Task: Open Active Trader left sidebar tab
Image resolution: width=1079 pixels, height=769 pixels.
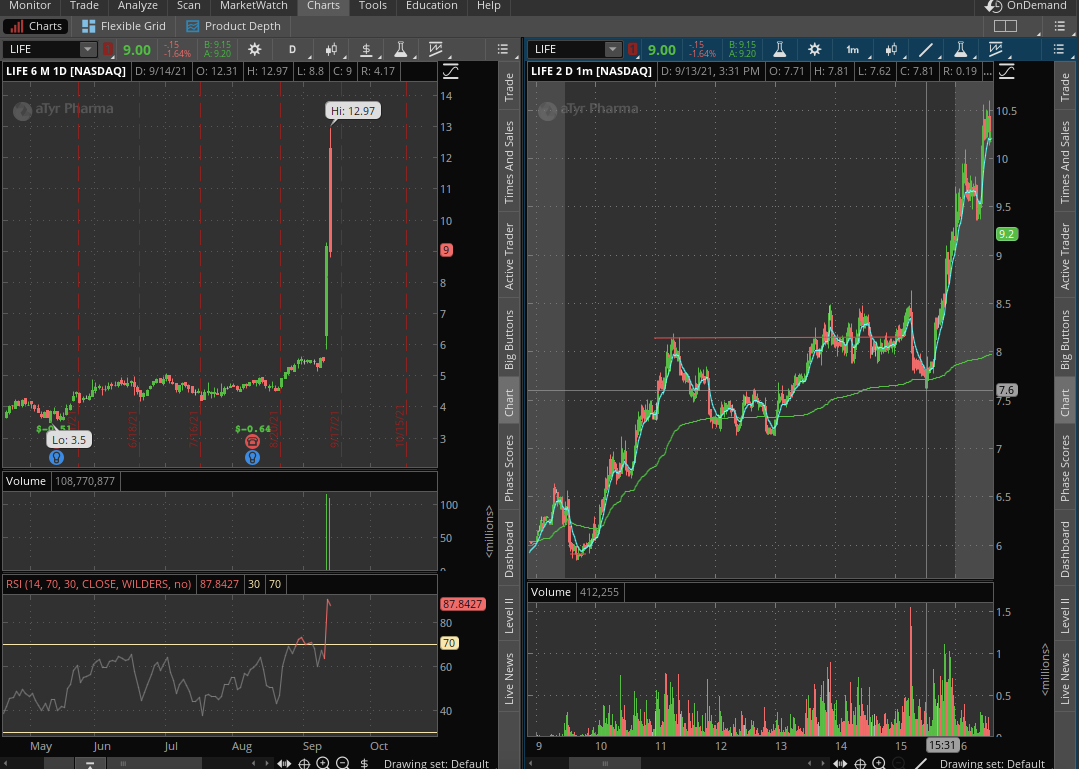Action: pos(509,256)
